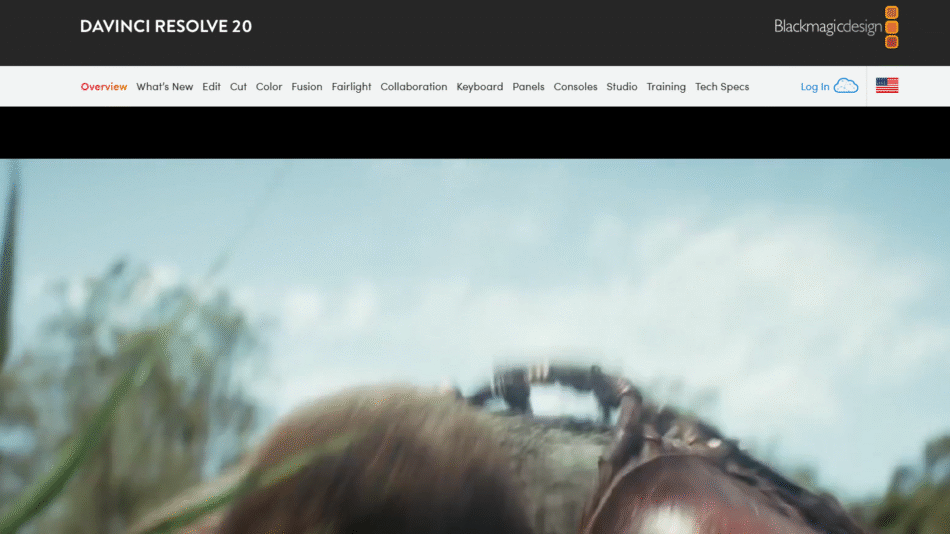Open the What's New page
The image size is (950, 534).
click(165, 87)
